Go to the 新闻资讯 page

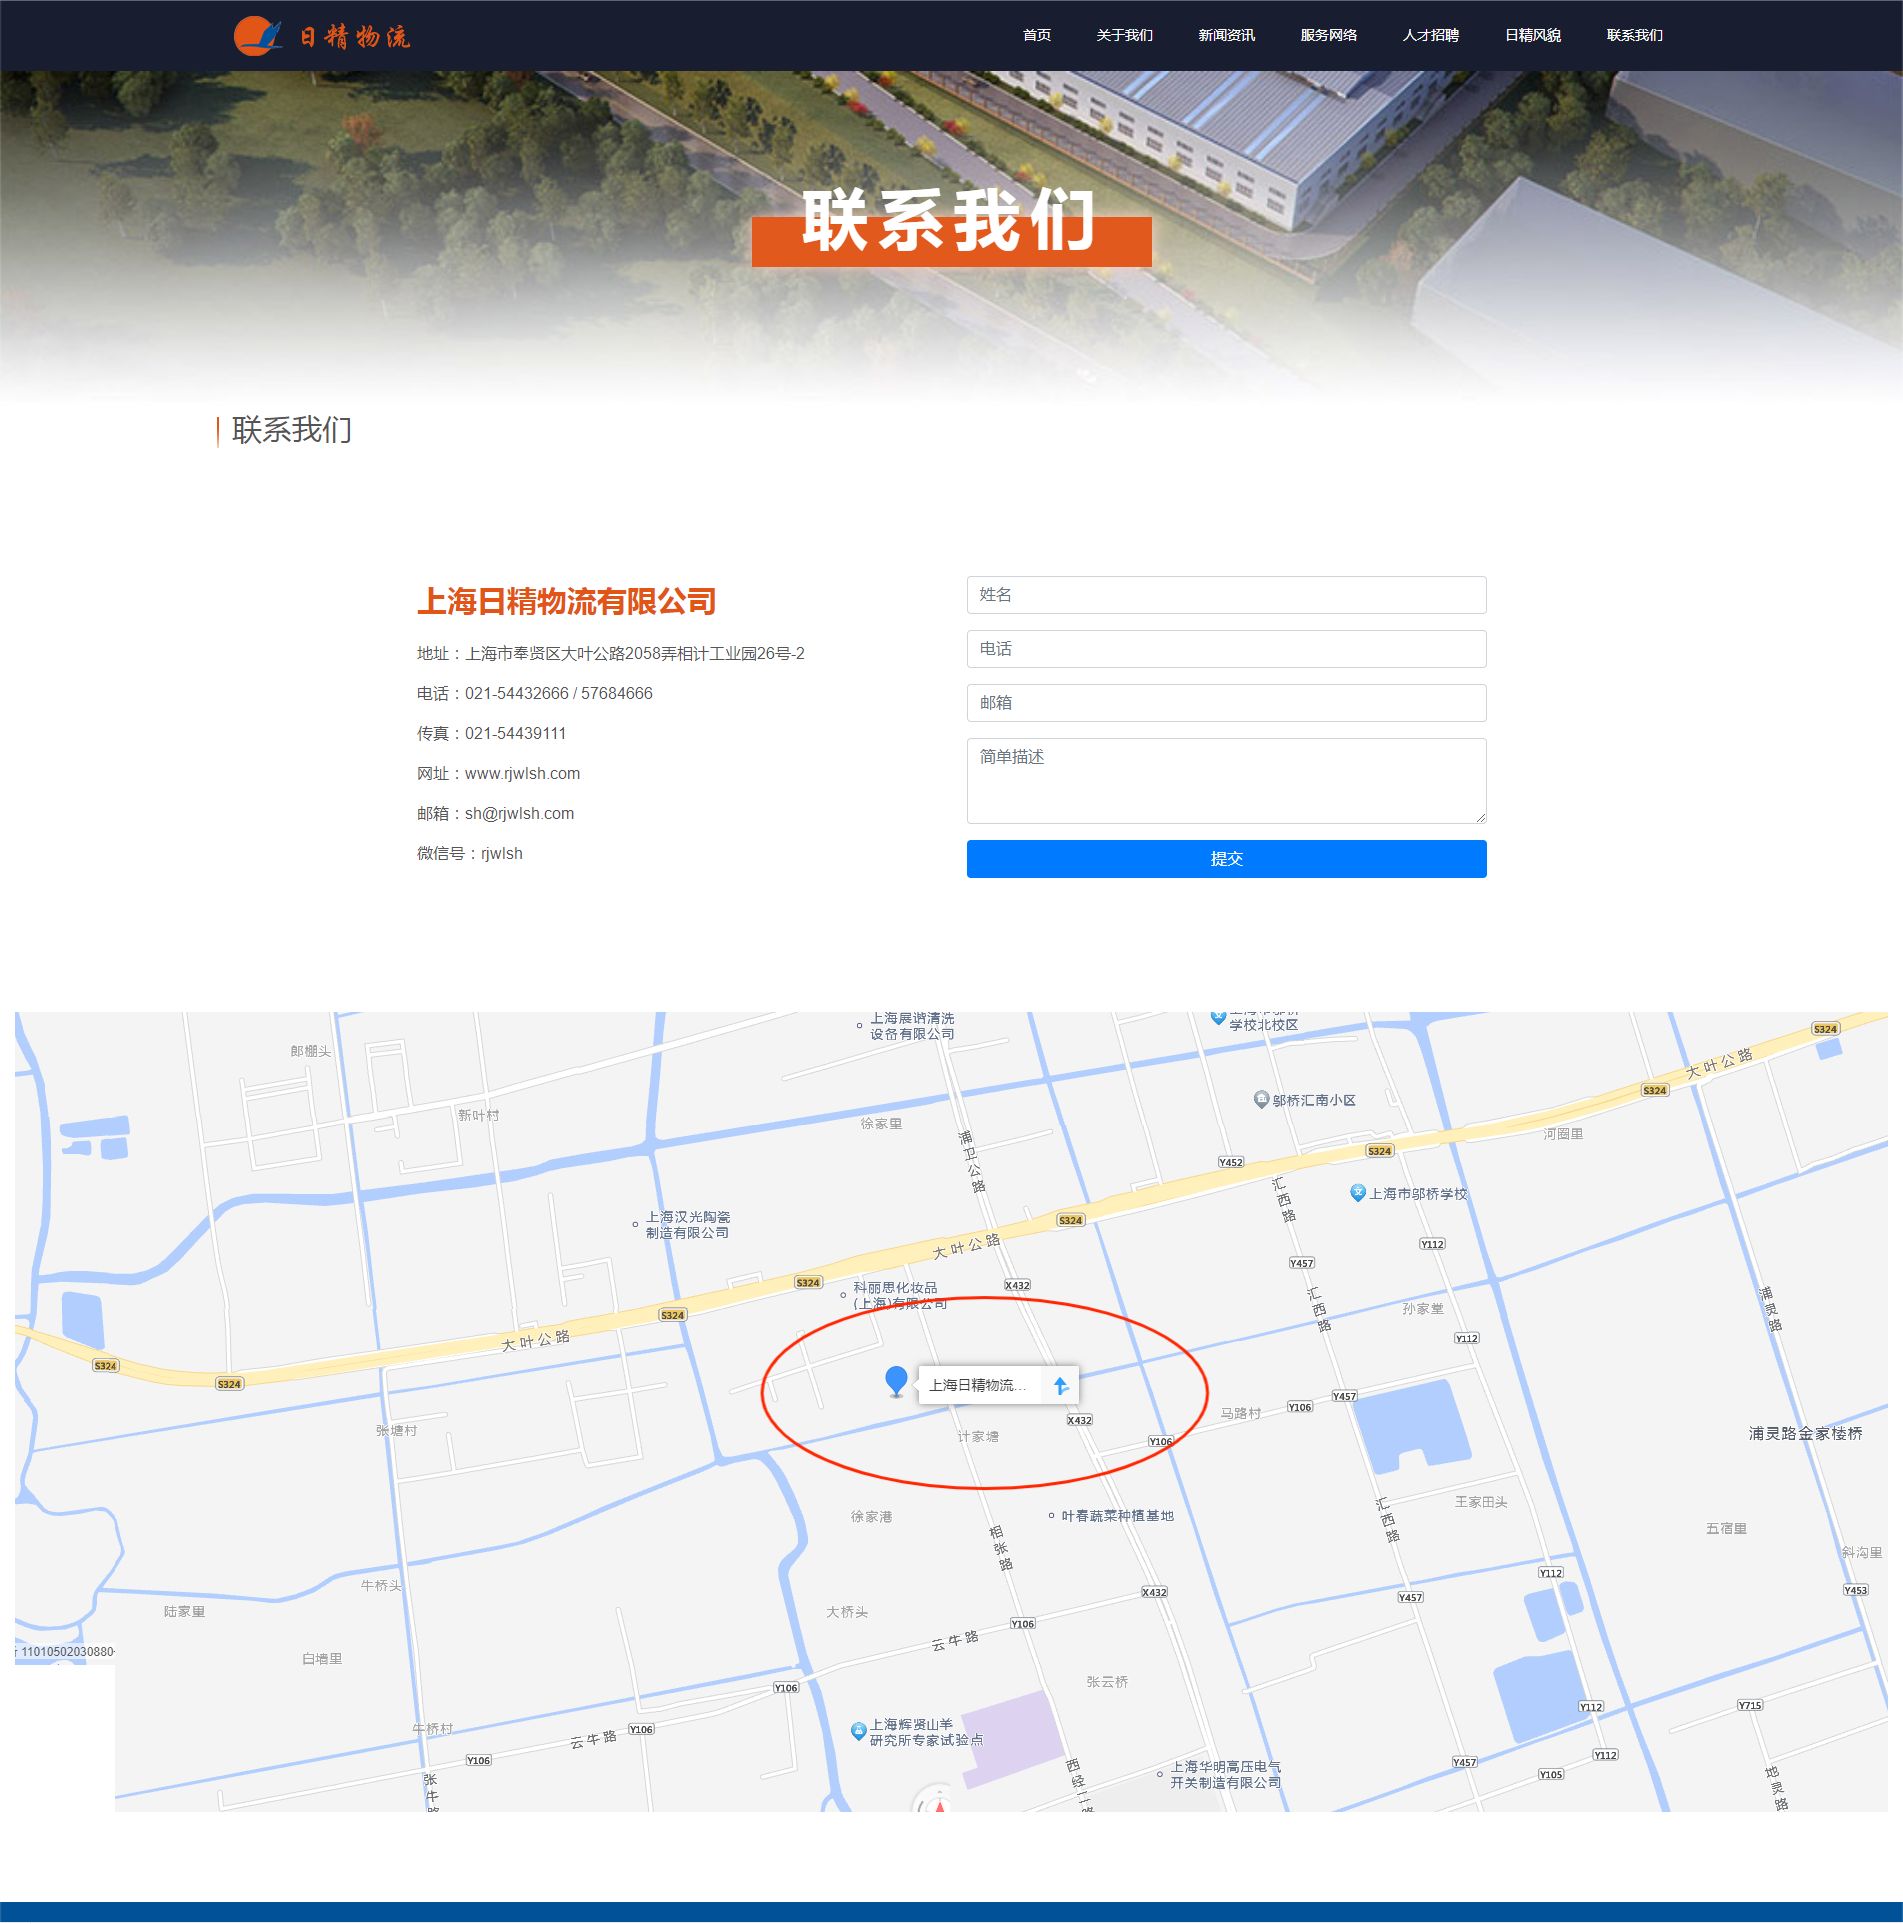tap(1226, 35)
